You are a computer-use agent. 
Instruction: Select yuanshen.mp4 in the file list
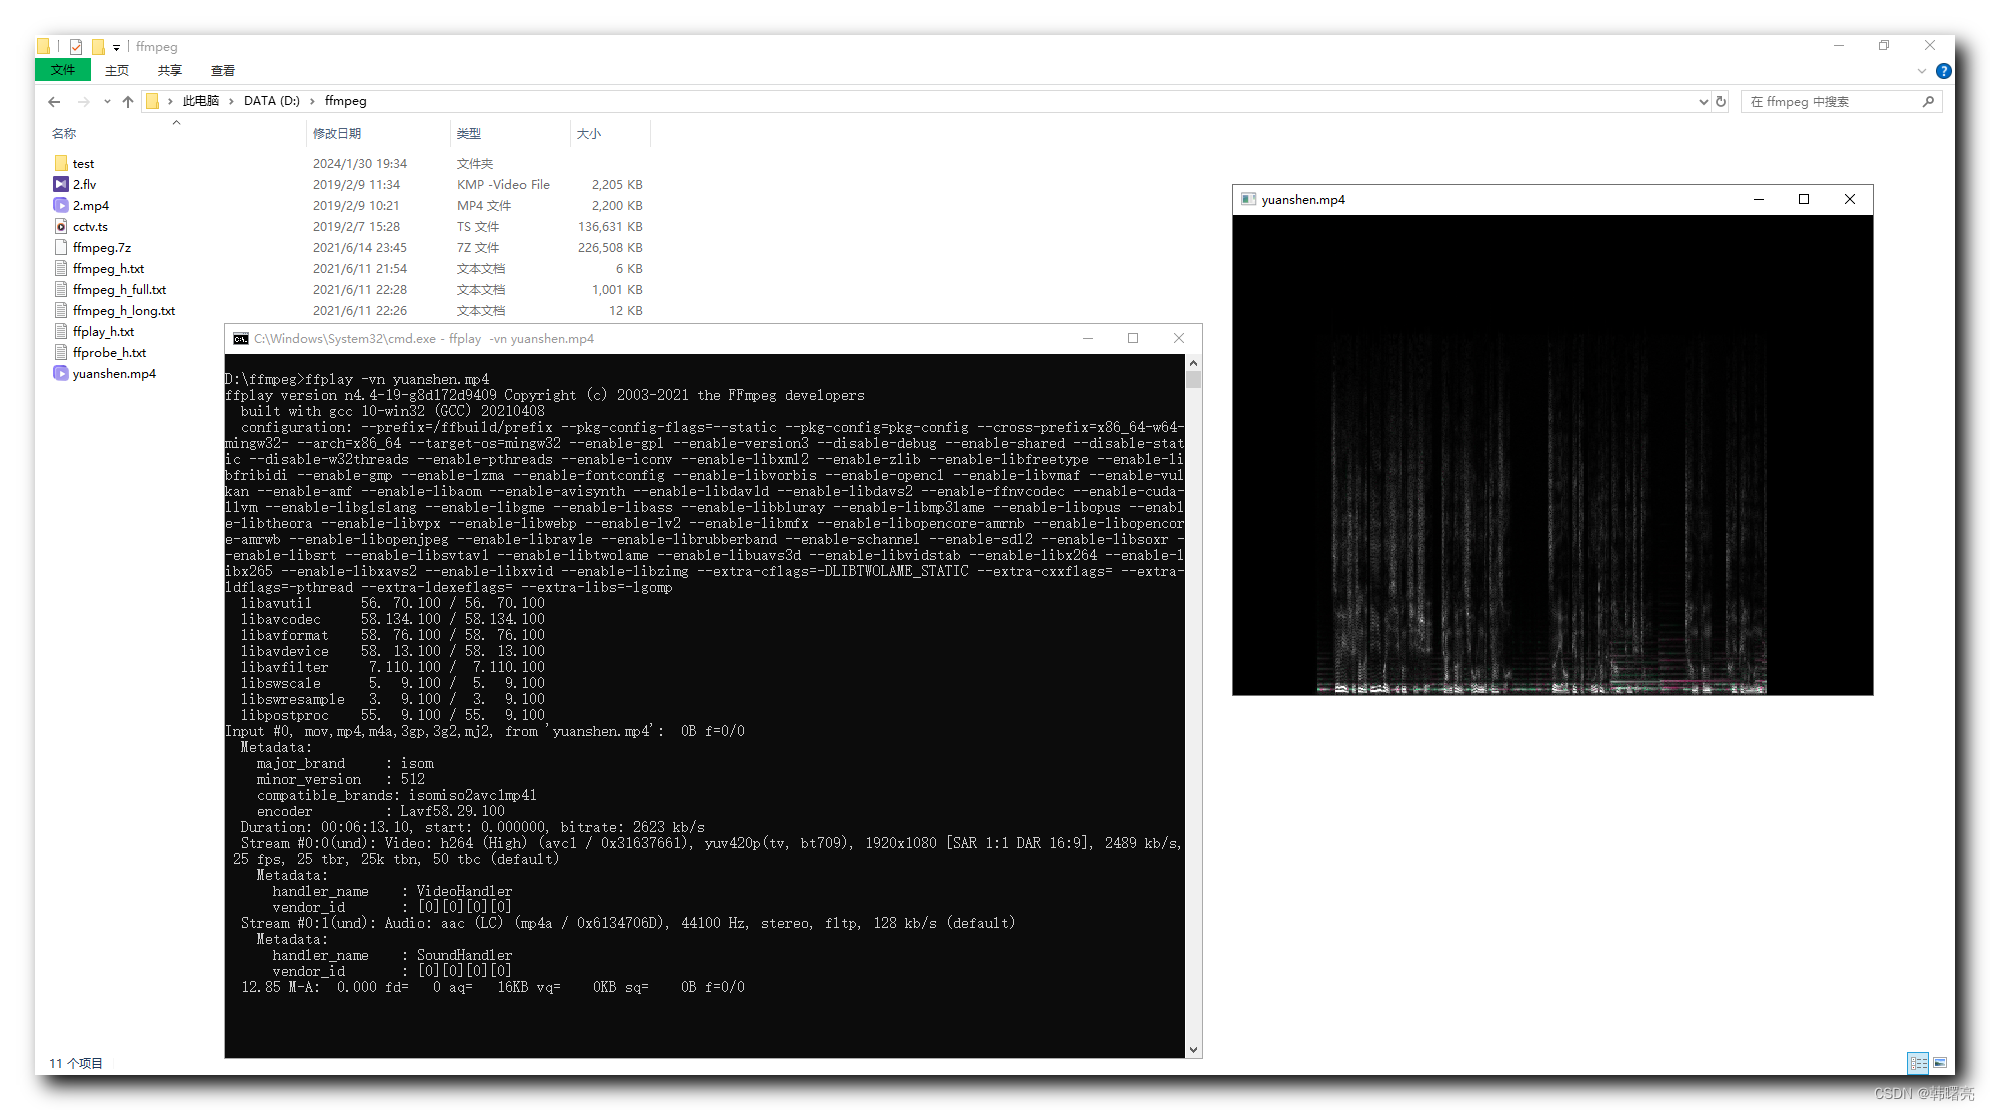coord(114,373)
